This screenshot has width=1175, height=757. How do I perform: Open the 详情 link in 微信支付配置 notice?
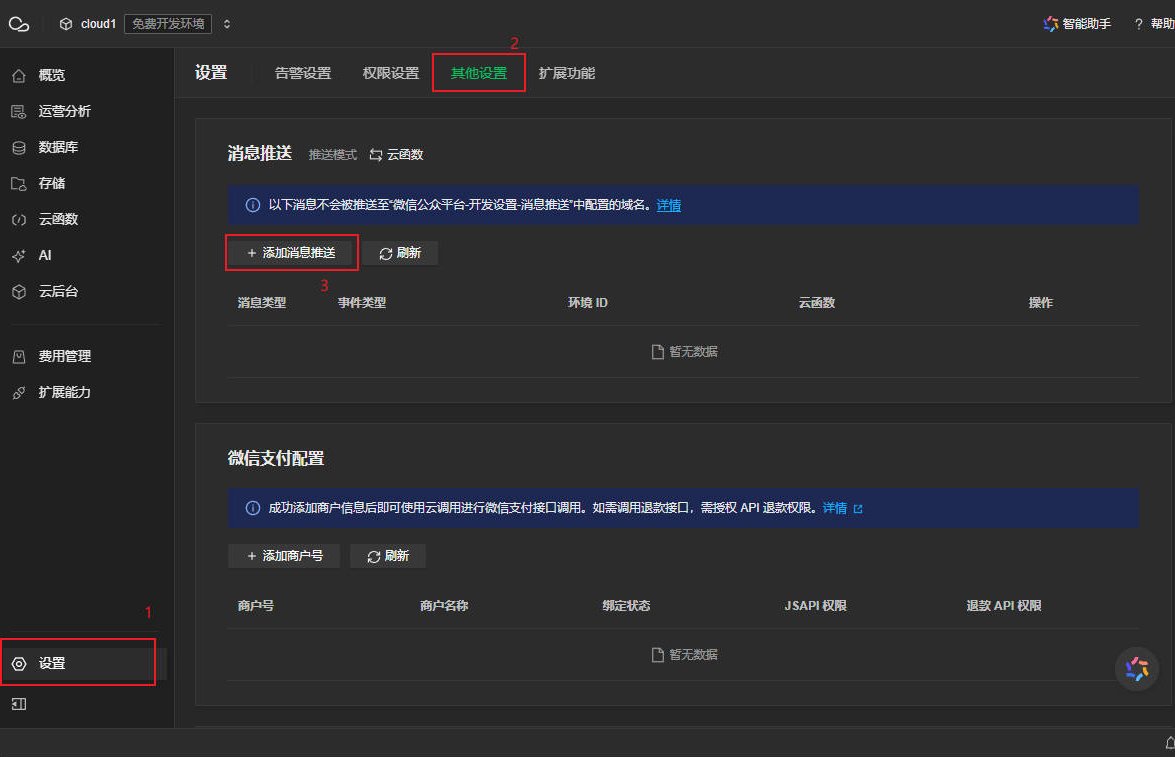842,508
